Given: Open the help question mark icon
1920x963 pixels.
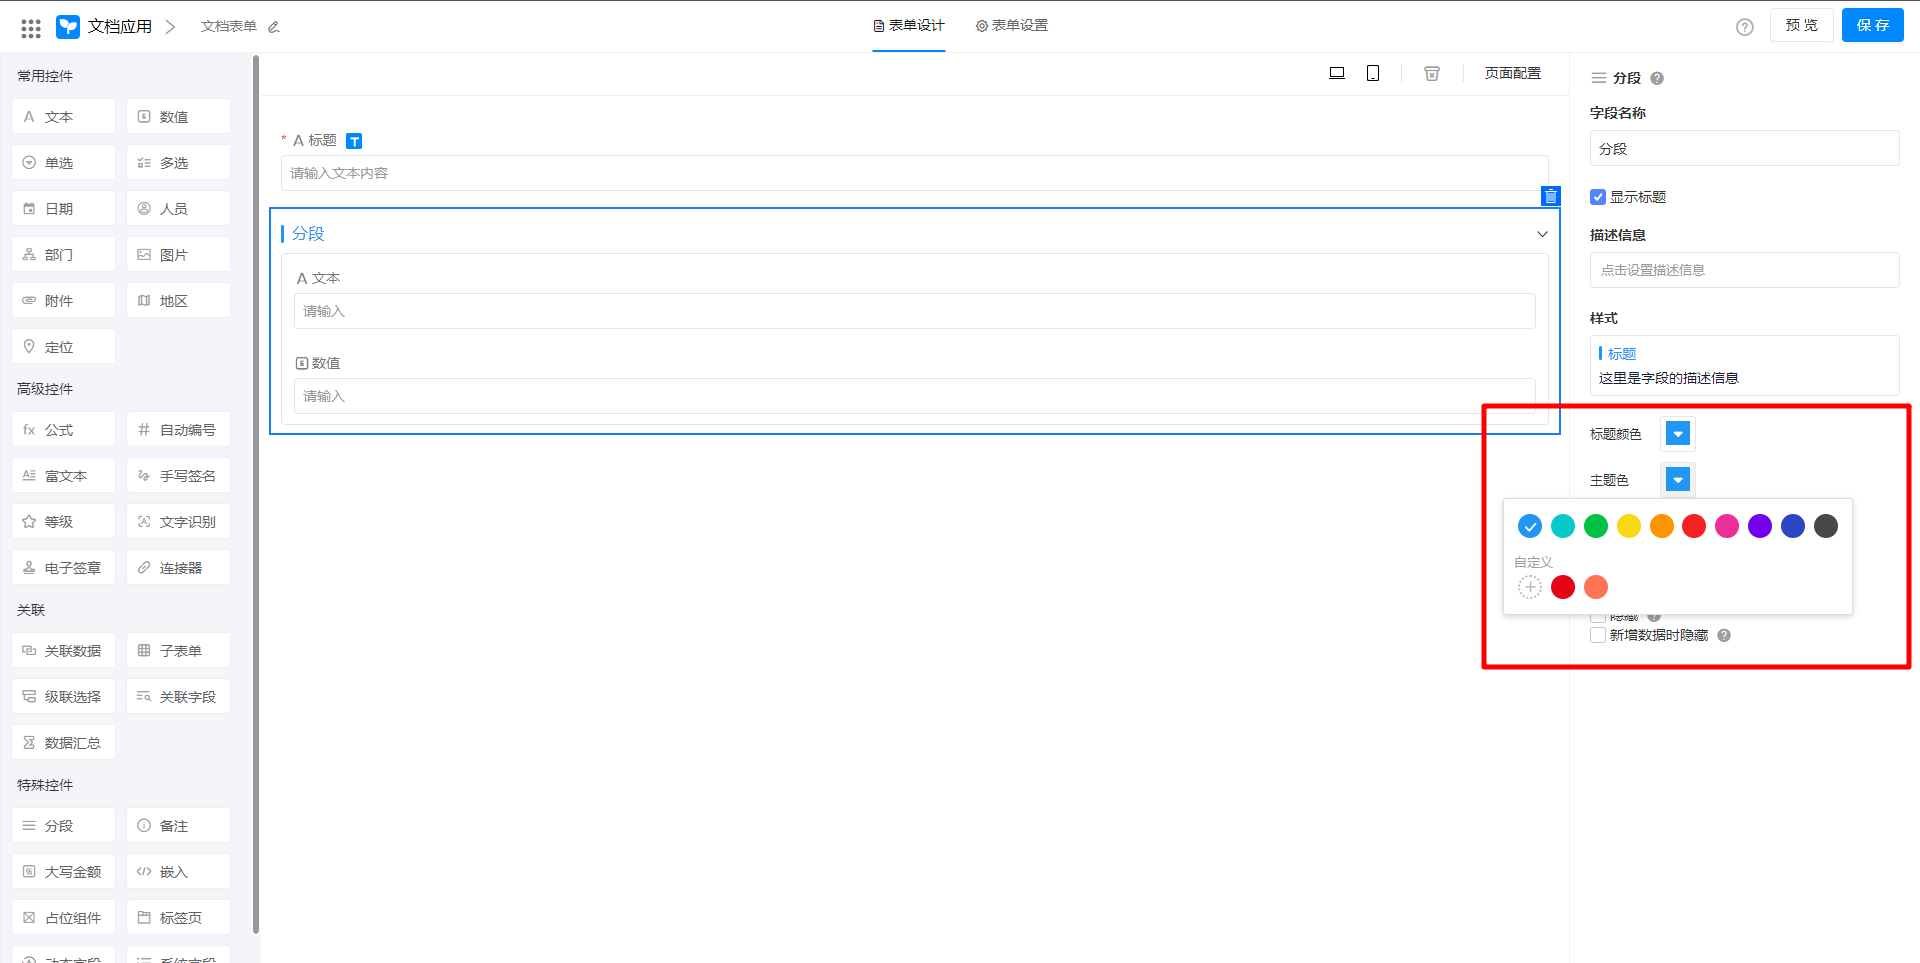Looking at the screenshot, I should (1745, 27).
